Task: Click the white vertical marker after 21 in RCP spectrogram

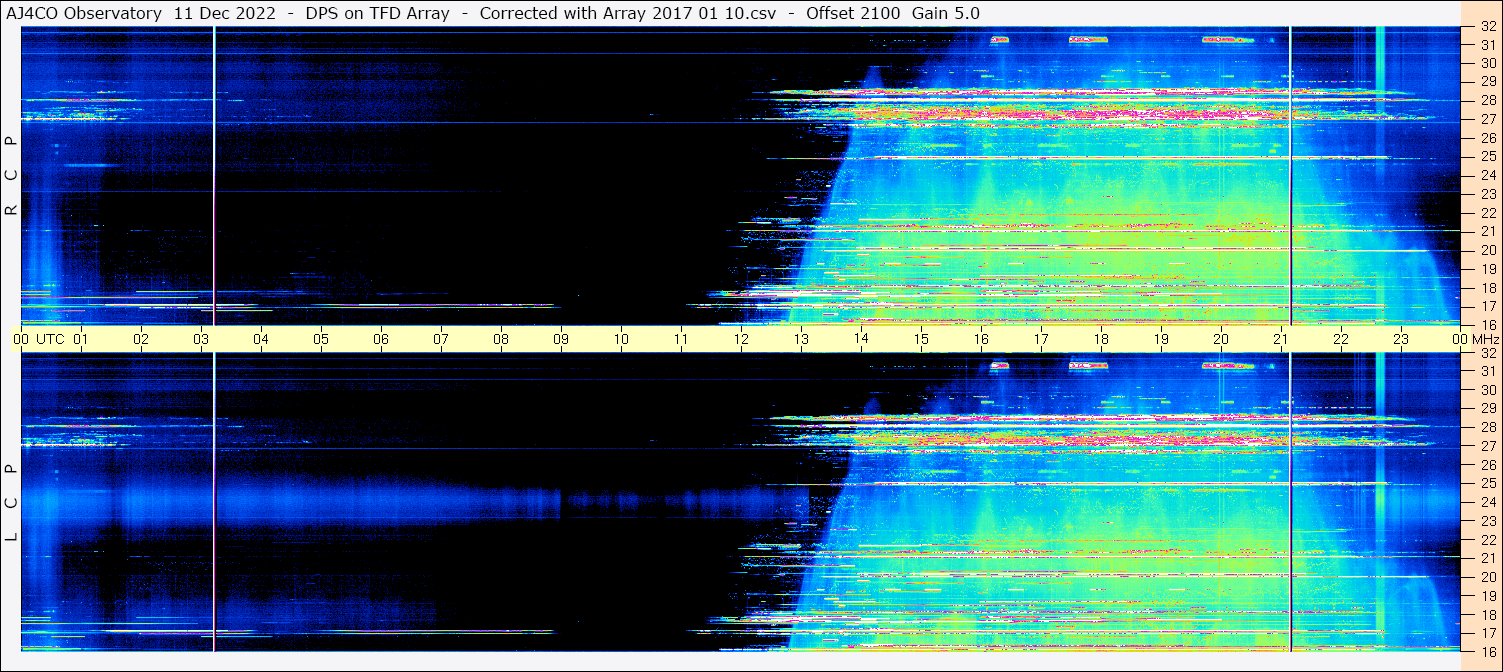Action: (1291, 176)
